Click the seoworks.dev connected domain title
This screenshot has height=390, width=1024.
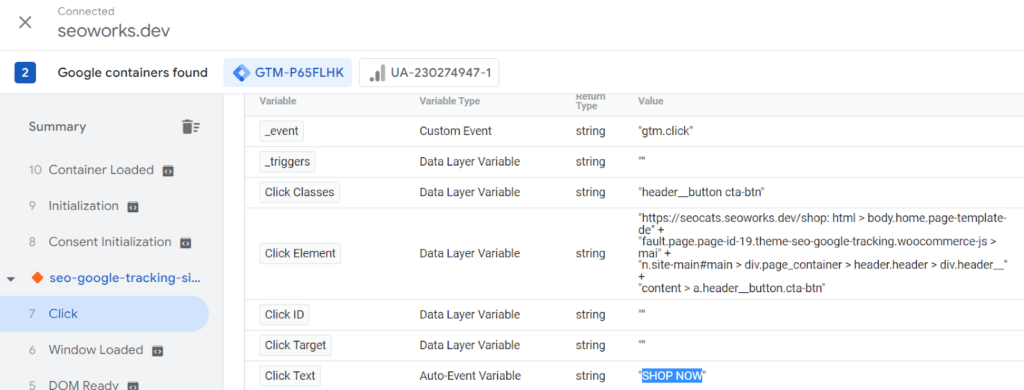click(114, 31)
